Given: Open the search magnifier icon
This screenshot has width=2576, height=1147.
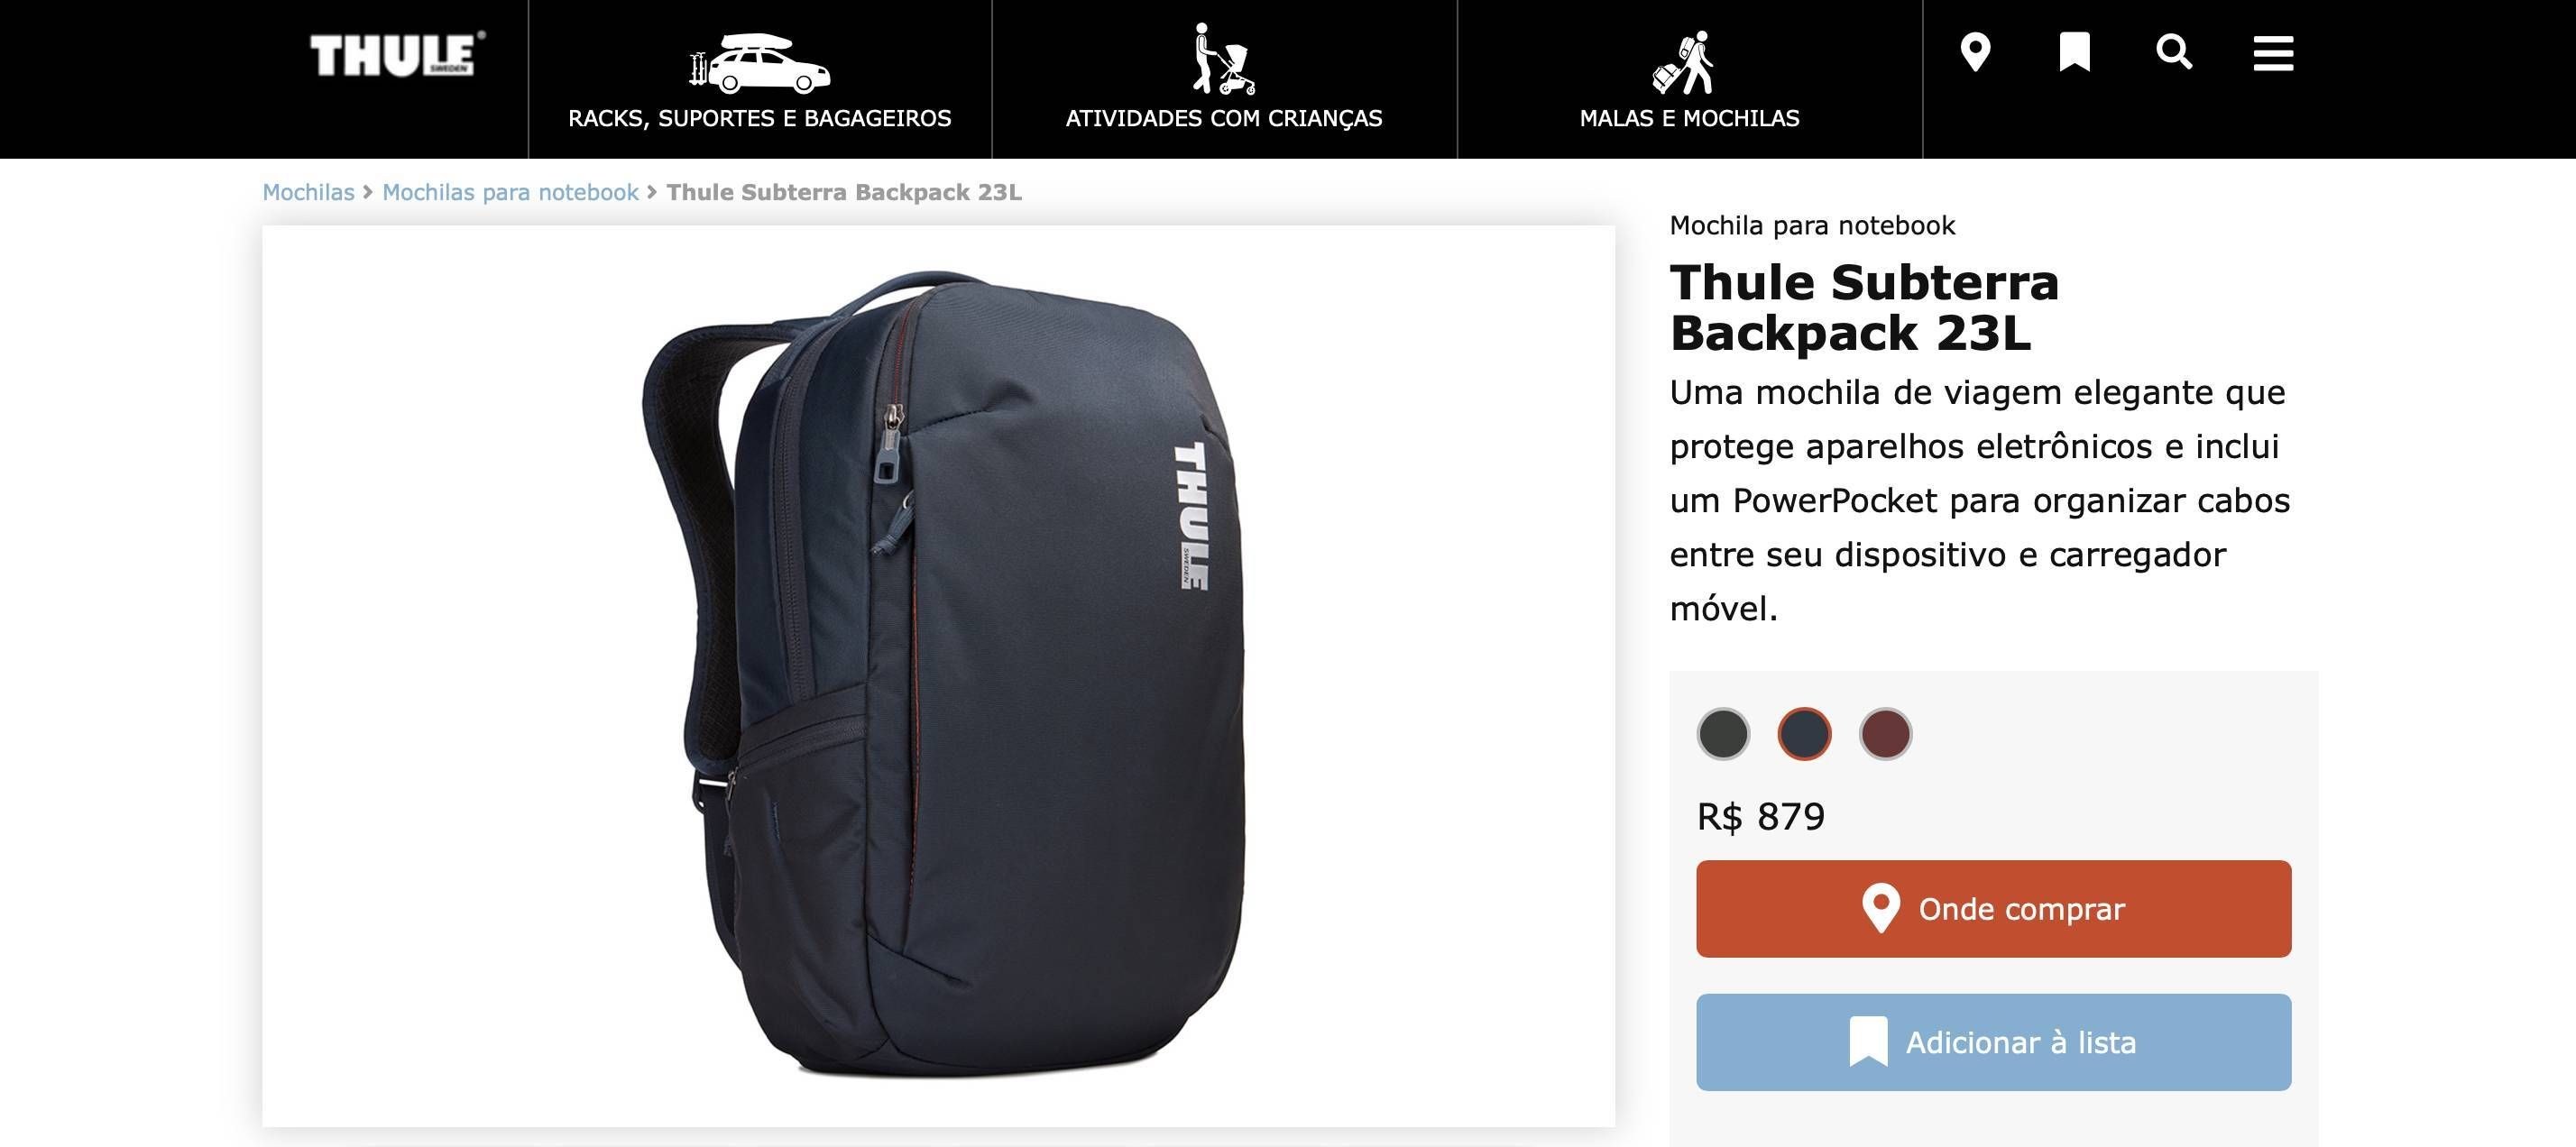Looking at the screenshot, I should 2174,52.
